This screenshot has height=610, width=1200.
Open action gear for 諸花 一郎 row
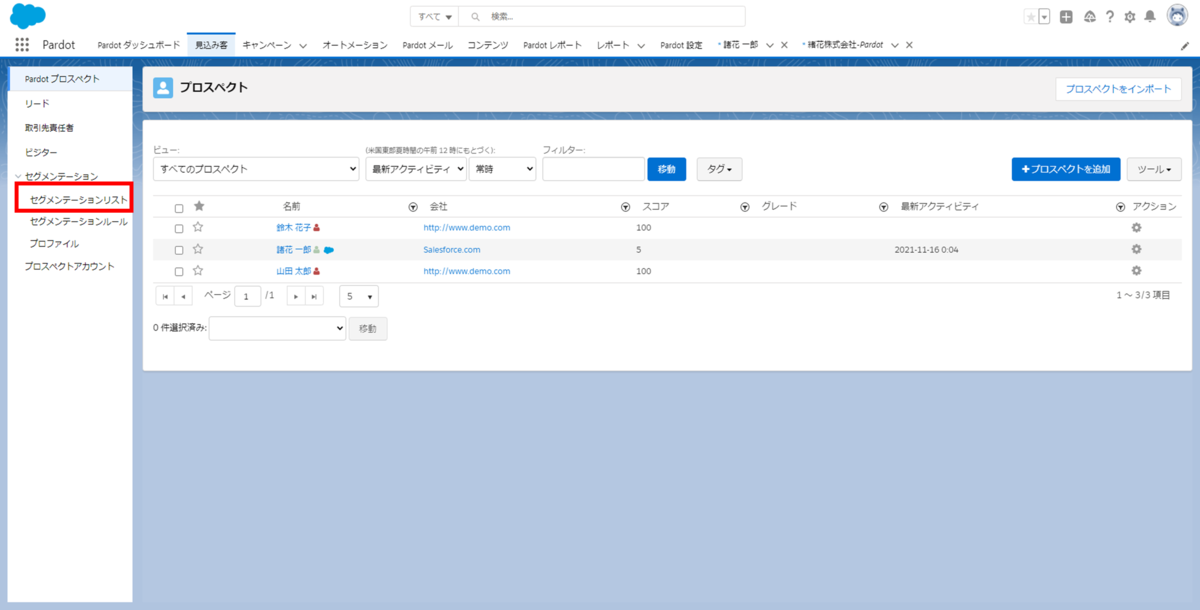click(1136, 250)
